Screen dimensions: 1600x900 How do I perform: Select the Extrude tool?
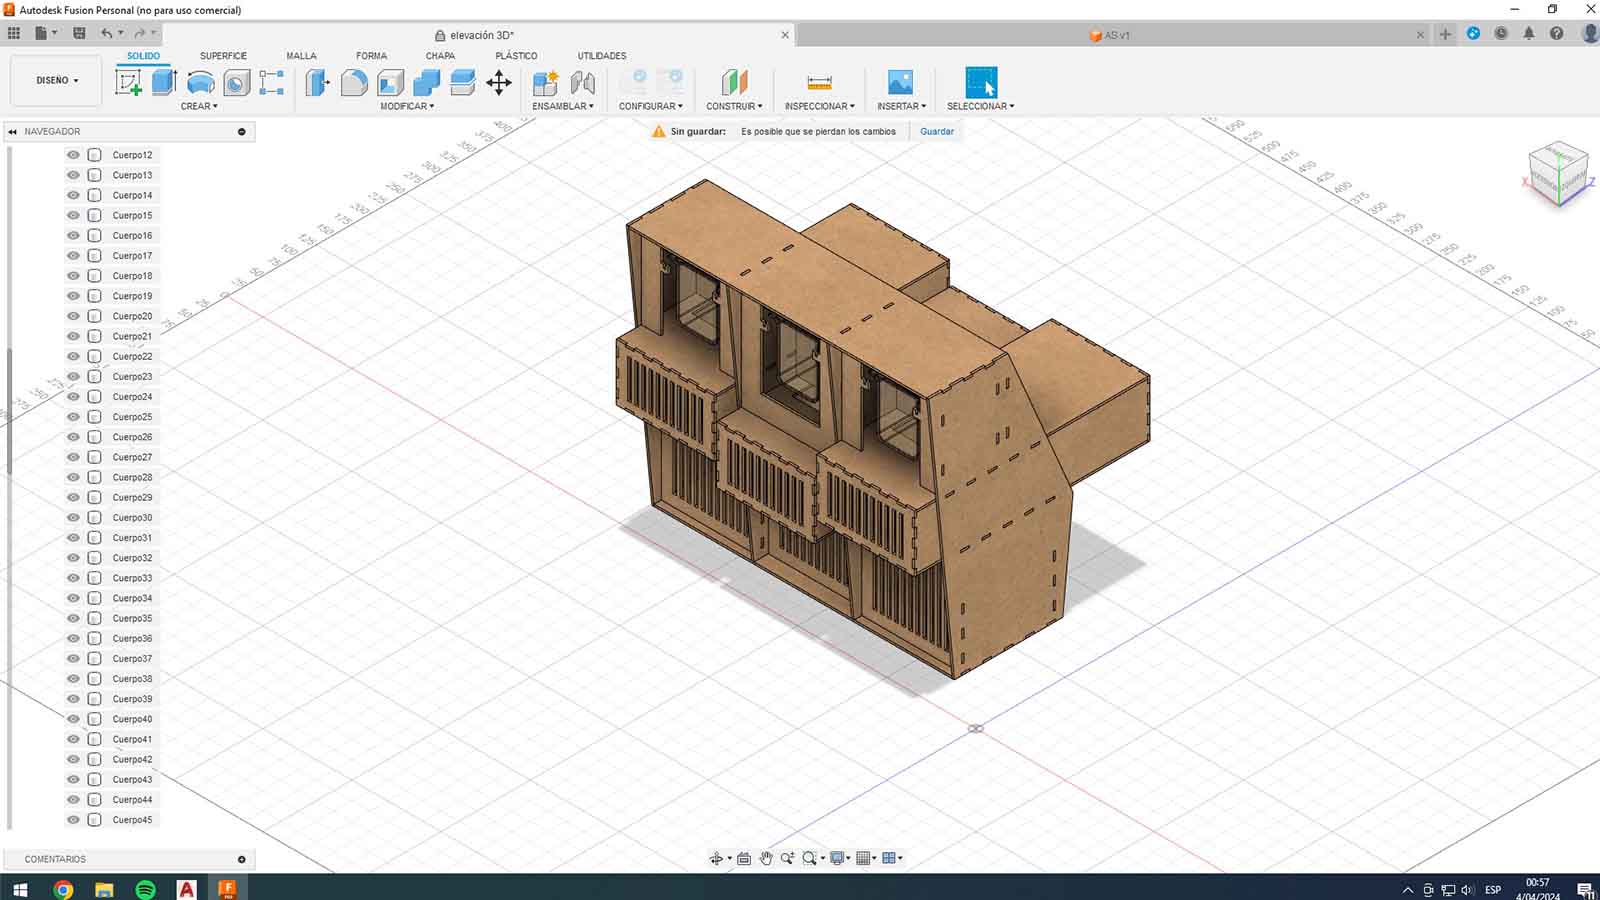tap(164, 82)
